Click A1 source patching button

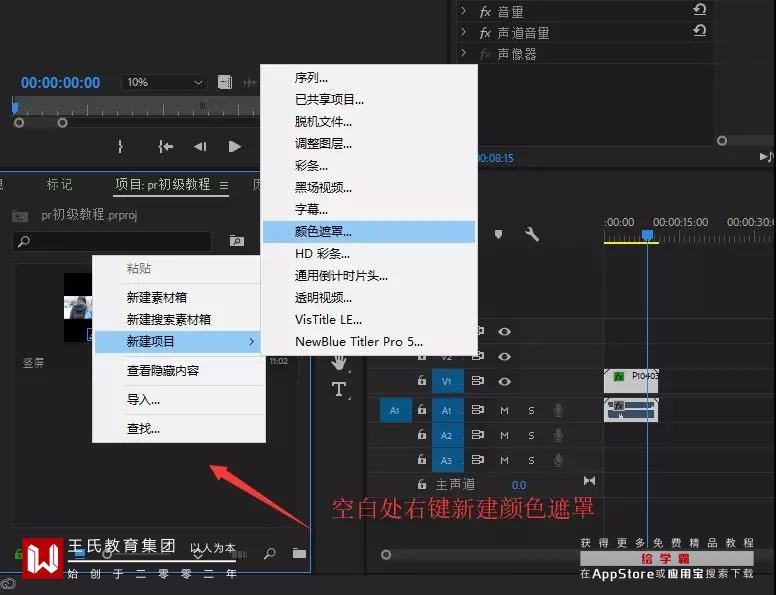[x=395, y=410]
